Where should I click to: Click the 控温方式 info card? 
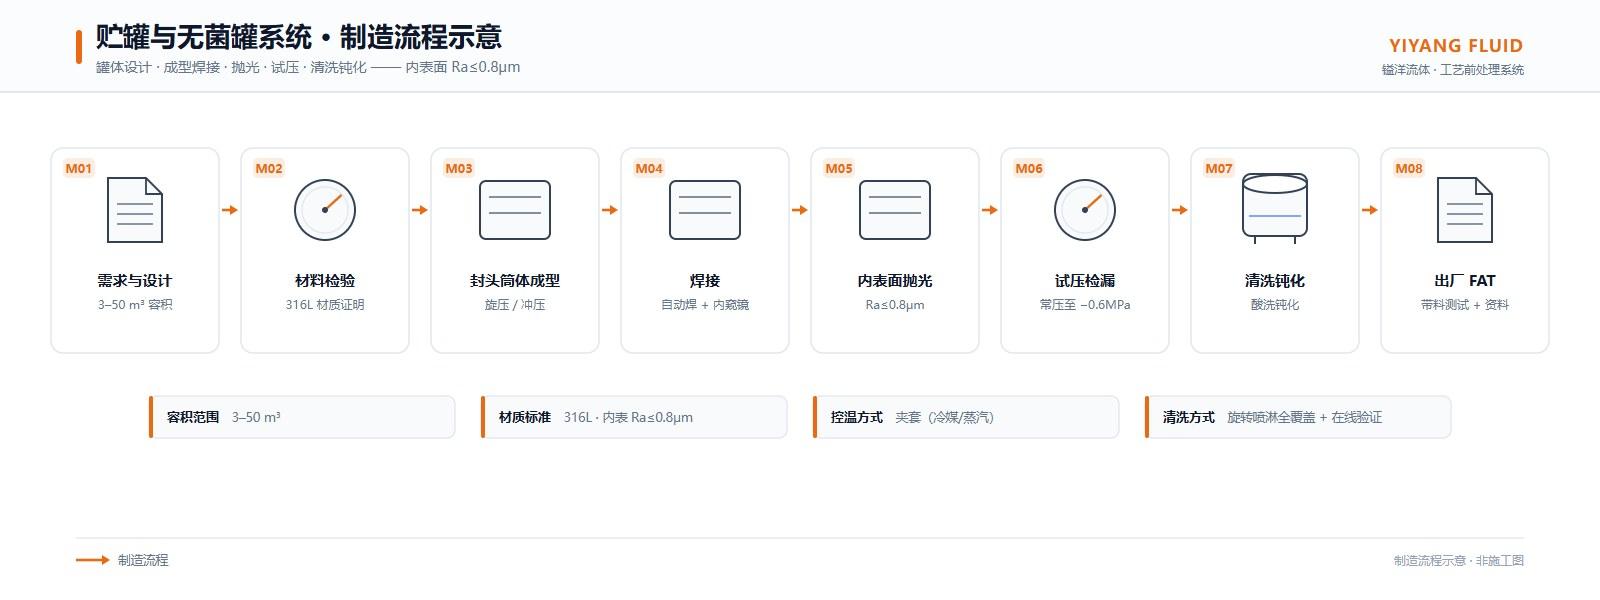point(966,417)
